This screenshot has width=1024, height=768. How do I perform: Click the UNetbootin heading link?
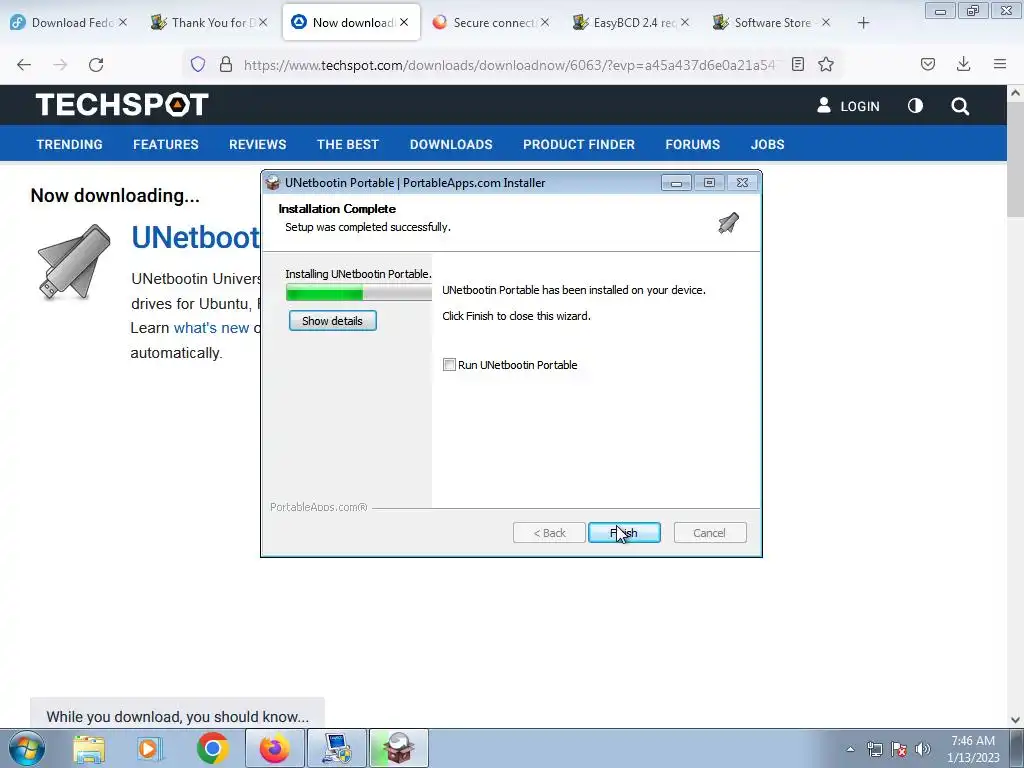point(196,238)
